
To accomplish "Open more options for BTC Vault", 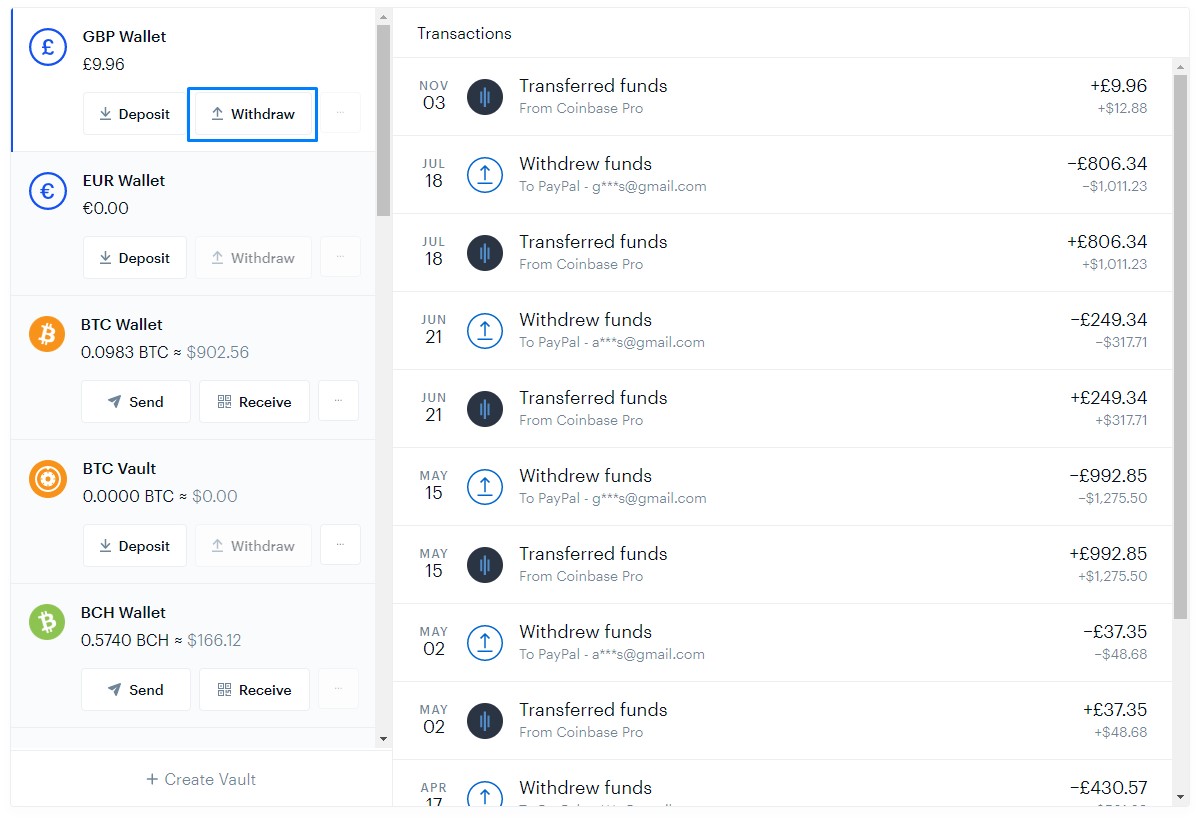I will [x=340, y=546].
